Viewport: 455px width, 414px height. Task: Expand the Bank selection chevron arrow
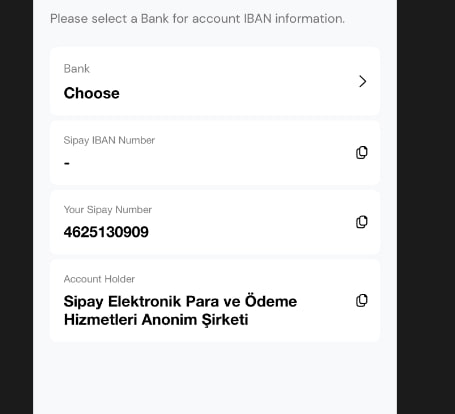point(362,81)
